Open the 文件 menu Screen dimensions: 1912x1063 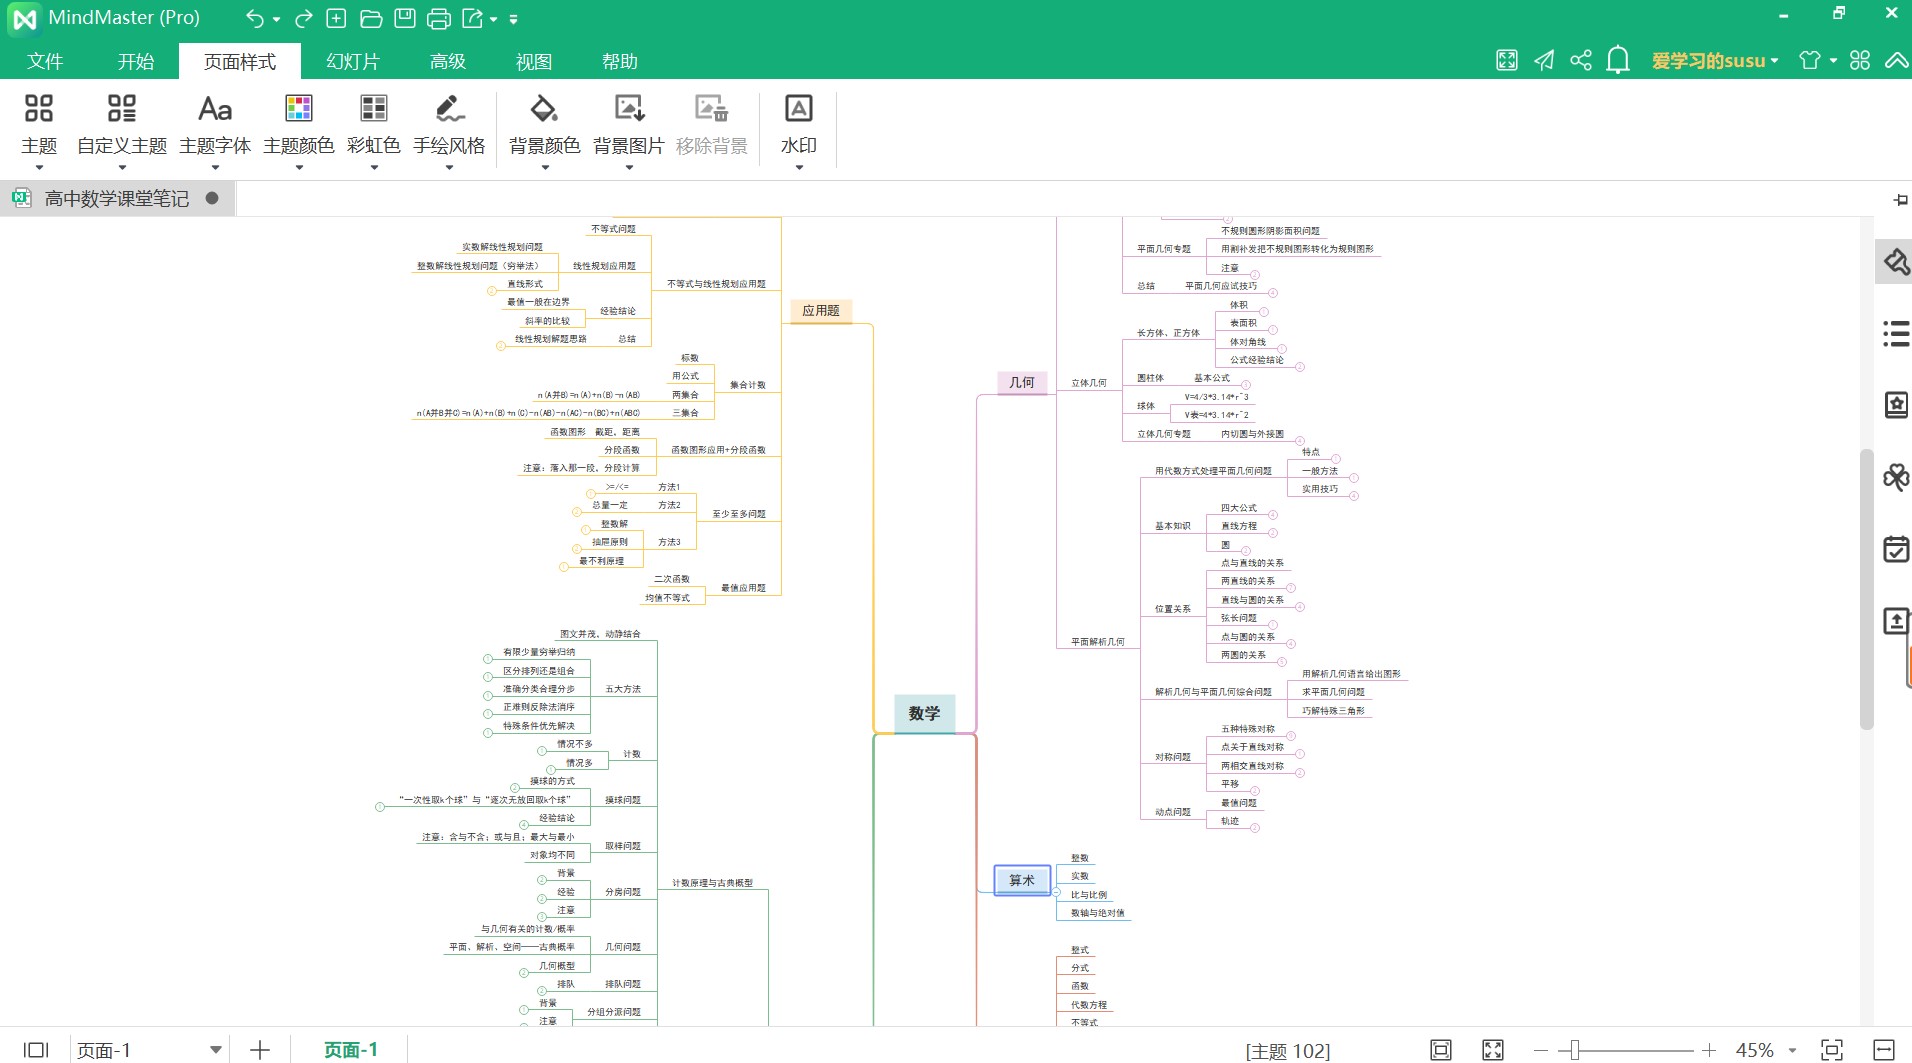[45, 61]
